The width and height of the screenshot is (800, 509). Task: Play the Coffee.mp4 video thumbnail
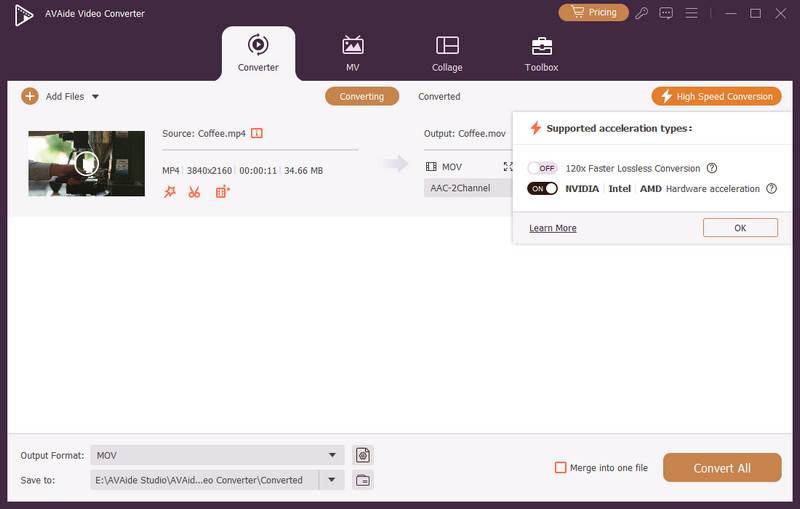pos(87,163)
